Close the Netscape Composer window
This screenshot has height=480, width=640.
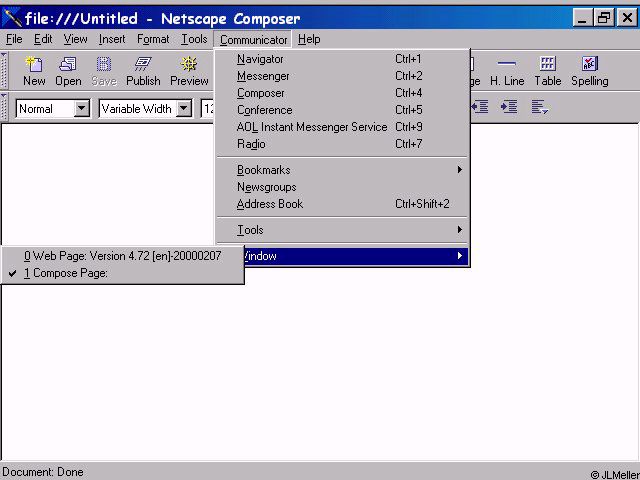tap(627, 18)
